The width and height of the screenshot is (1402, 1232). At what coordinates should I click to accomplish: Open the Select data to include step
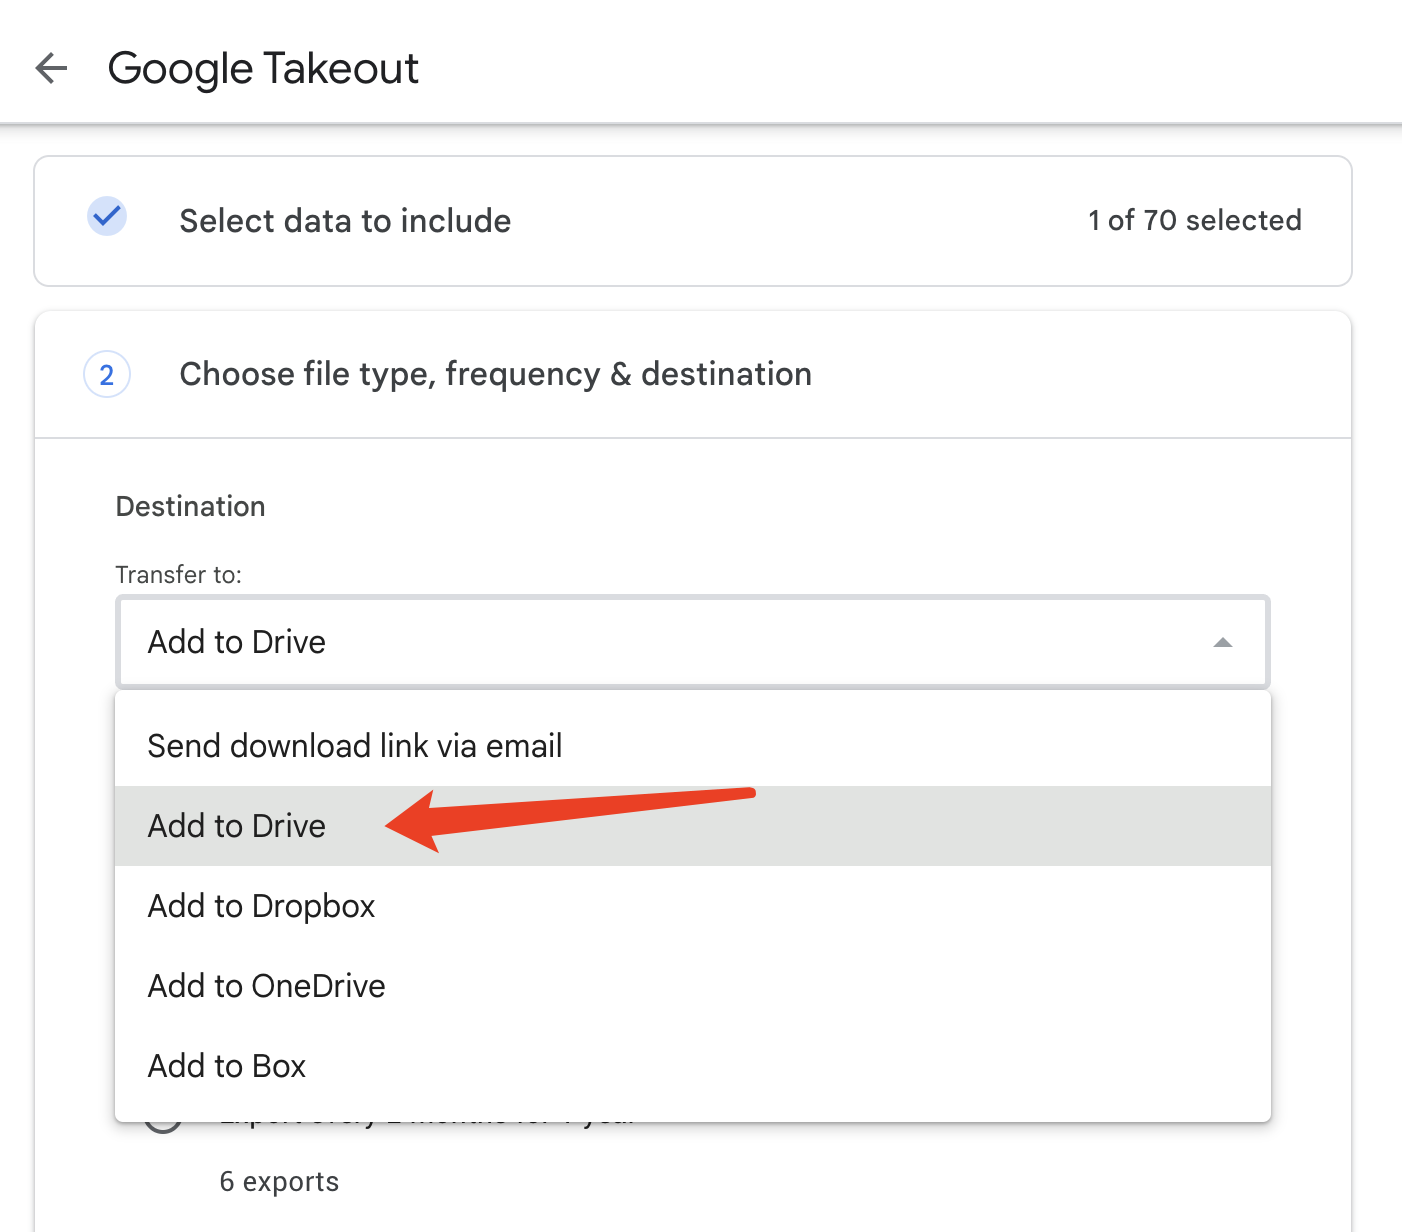[x=345, y=221]
